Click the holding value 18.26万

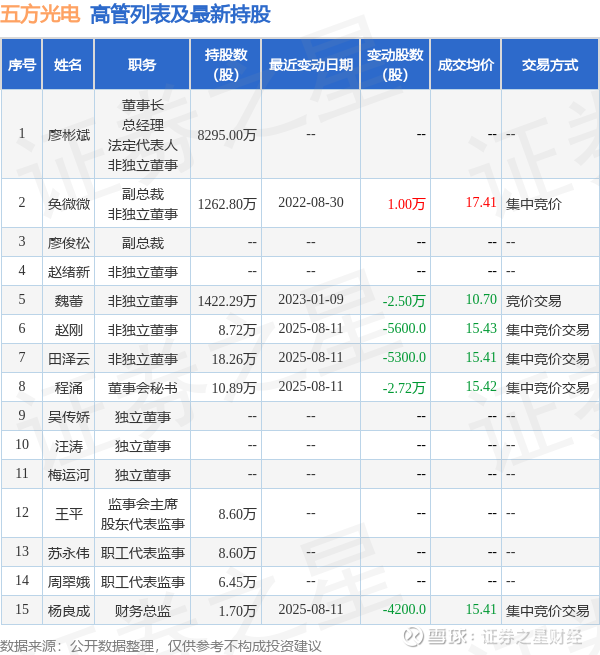pos(234,359)
